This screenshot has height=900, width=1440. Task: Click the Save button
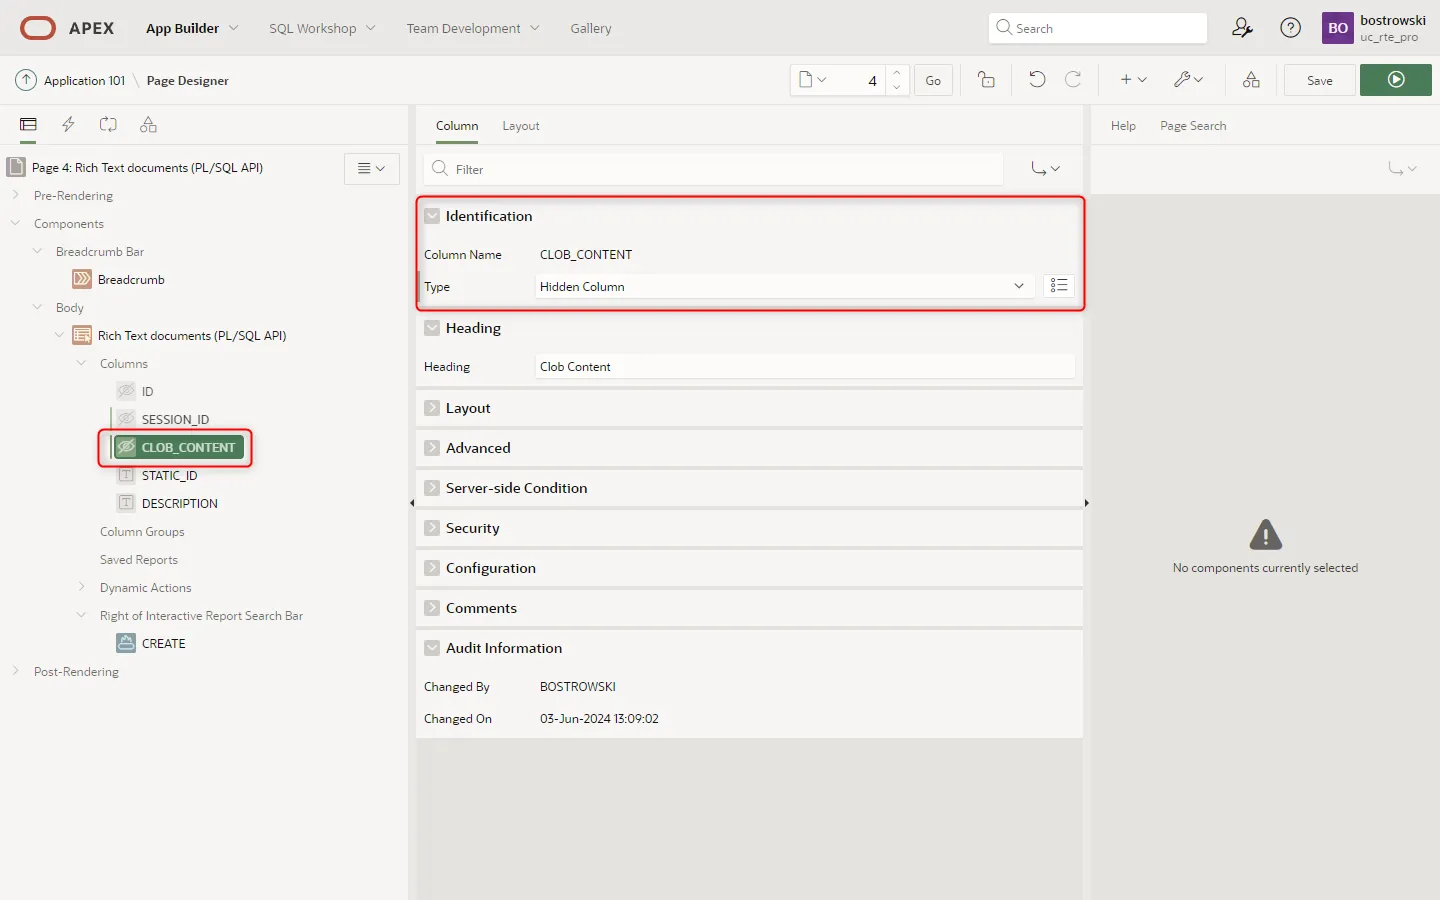[x=1319, y=80]
